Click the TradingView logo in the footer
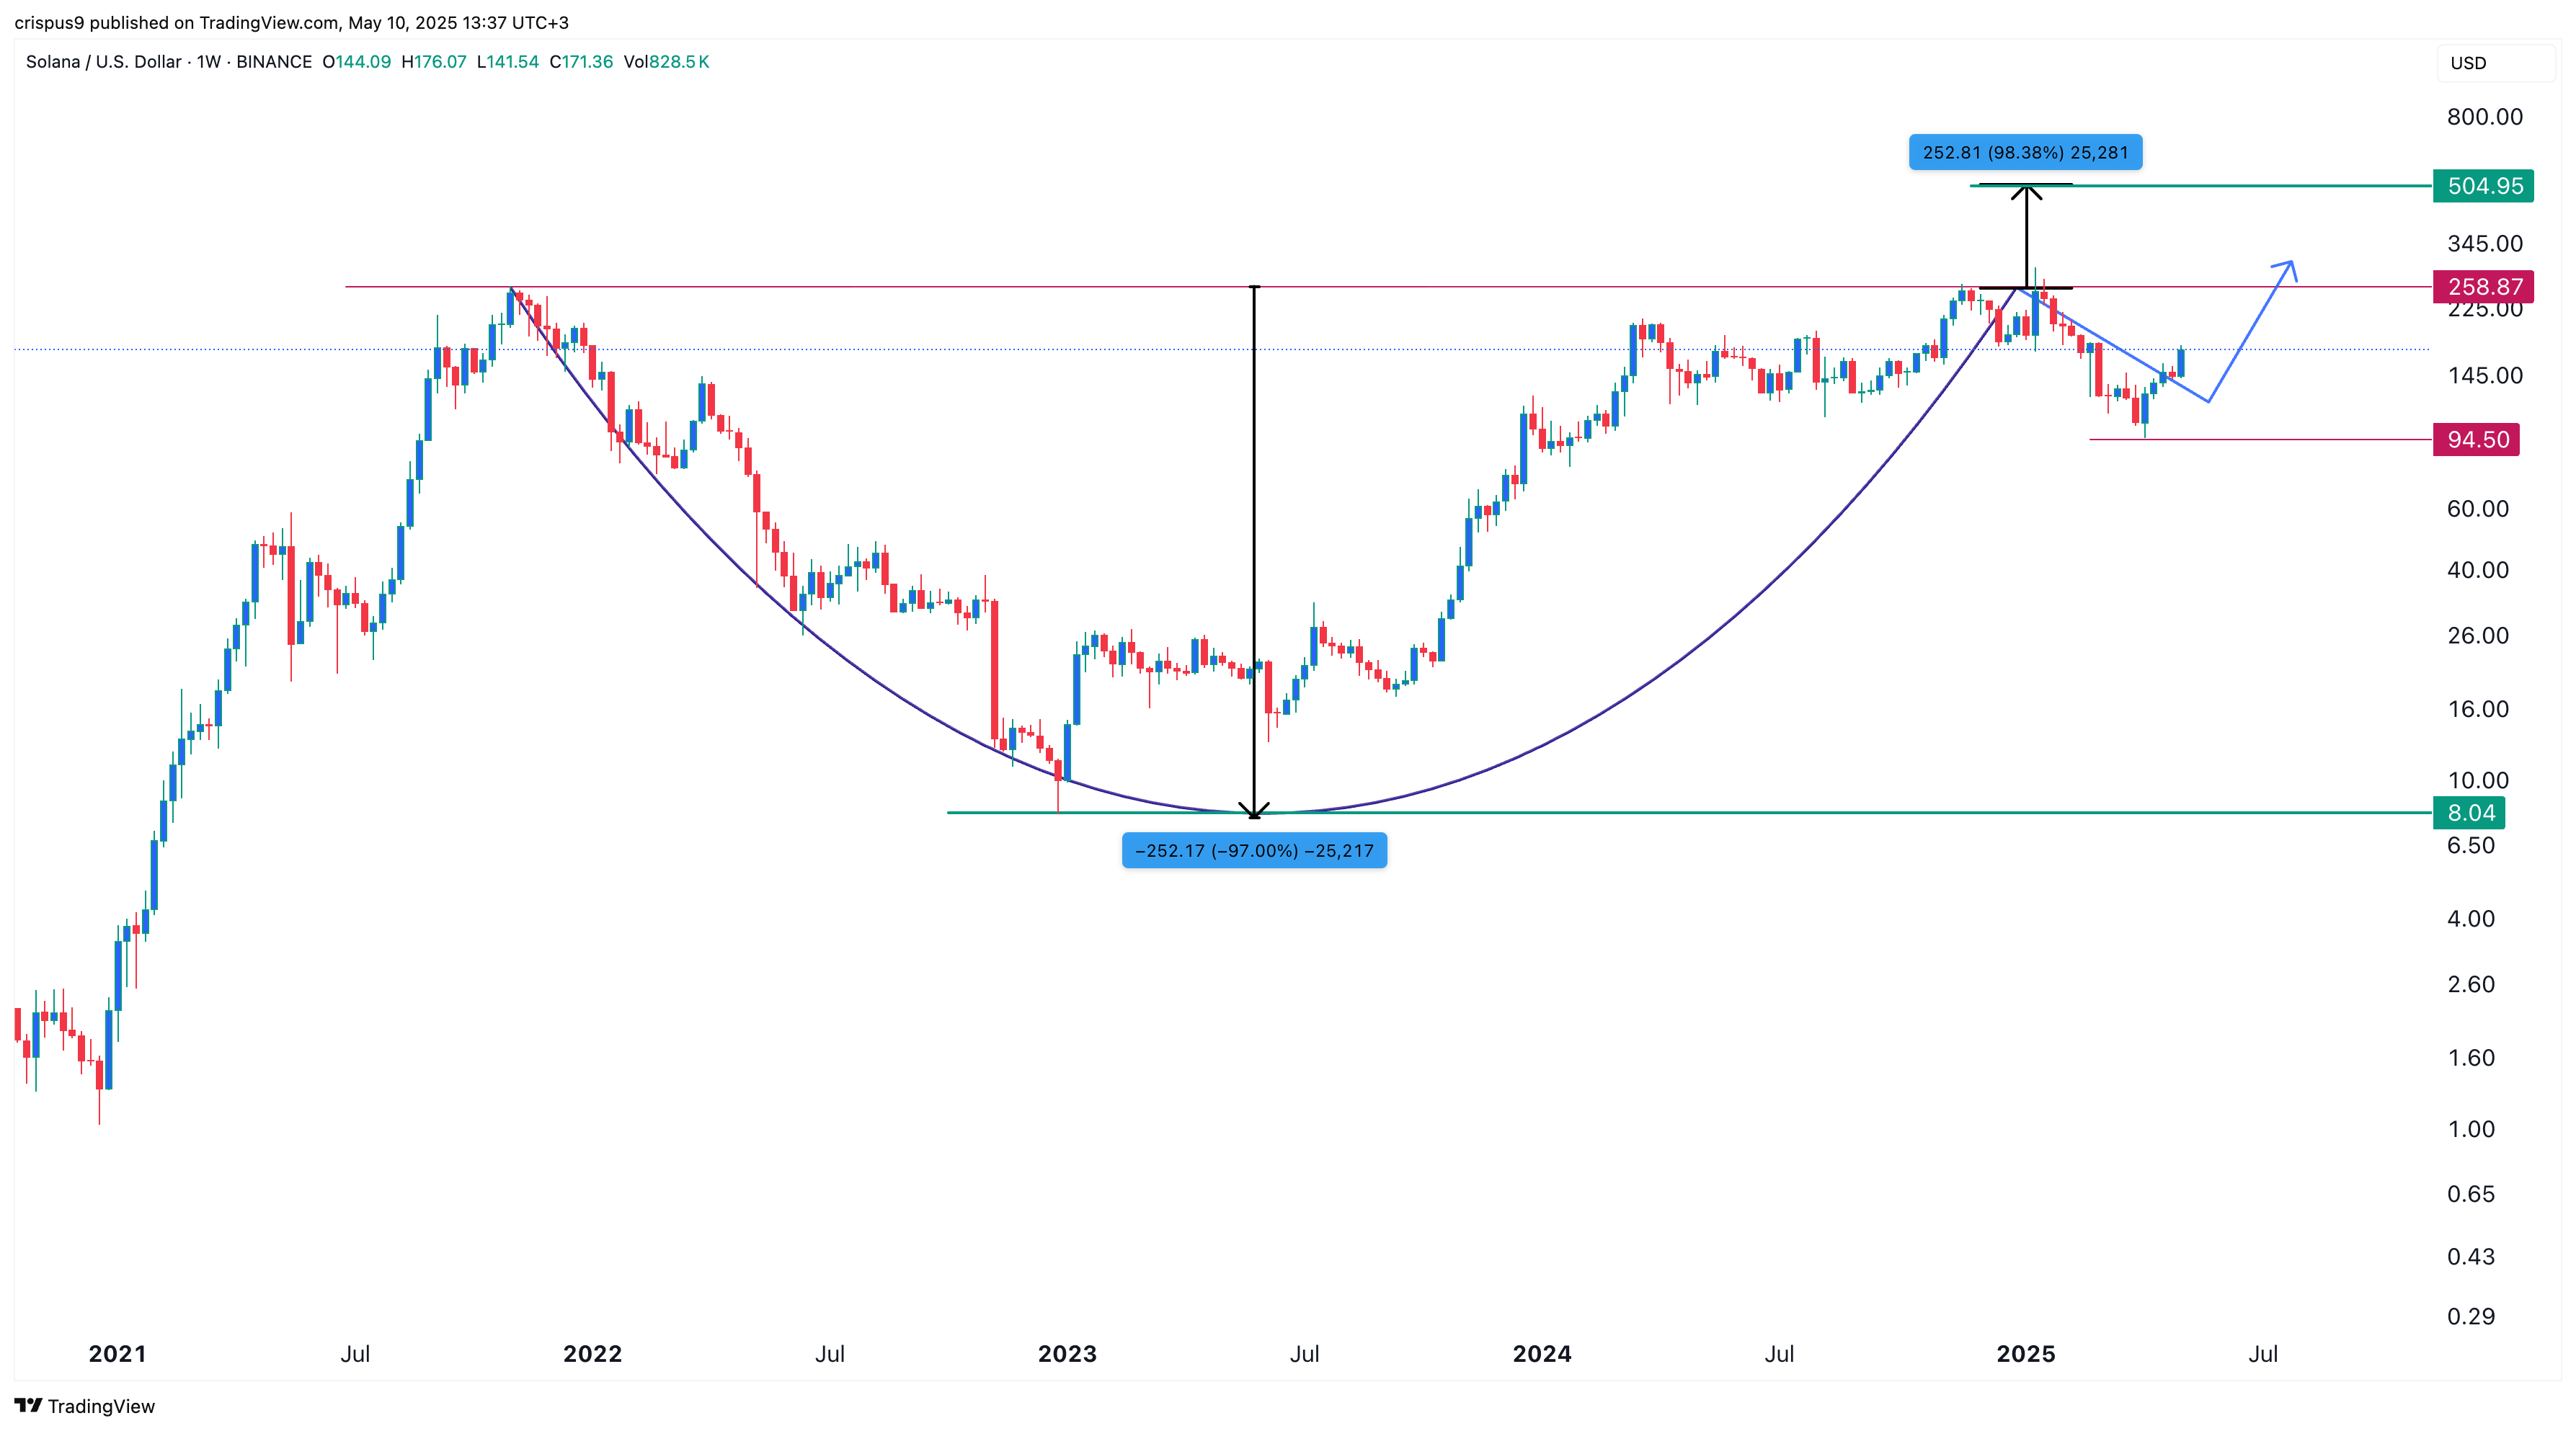The image size is (2576, 1431). pyautogui.click(x=84, y=1406)
